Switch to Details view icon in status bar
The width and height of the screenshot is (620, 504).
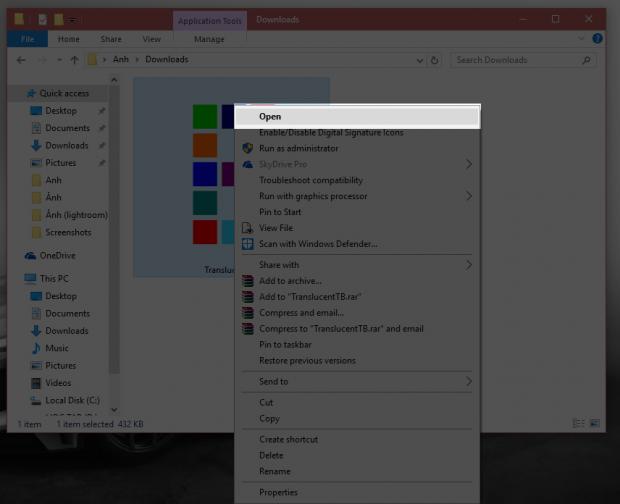click(578, 423)
